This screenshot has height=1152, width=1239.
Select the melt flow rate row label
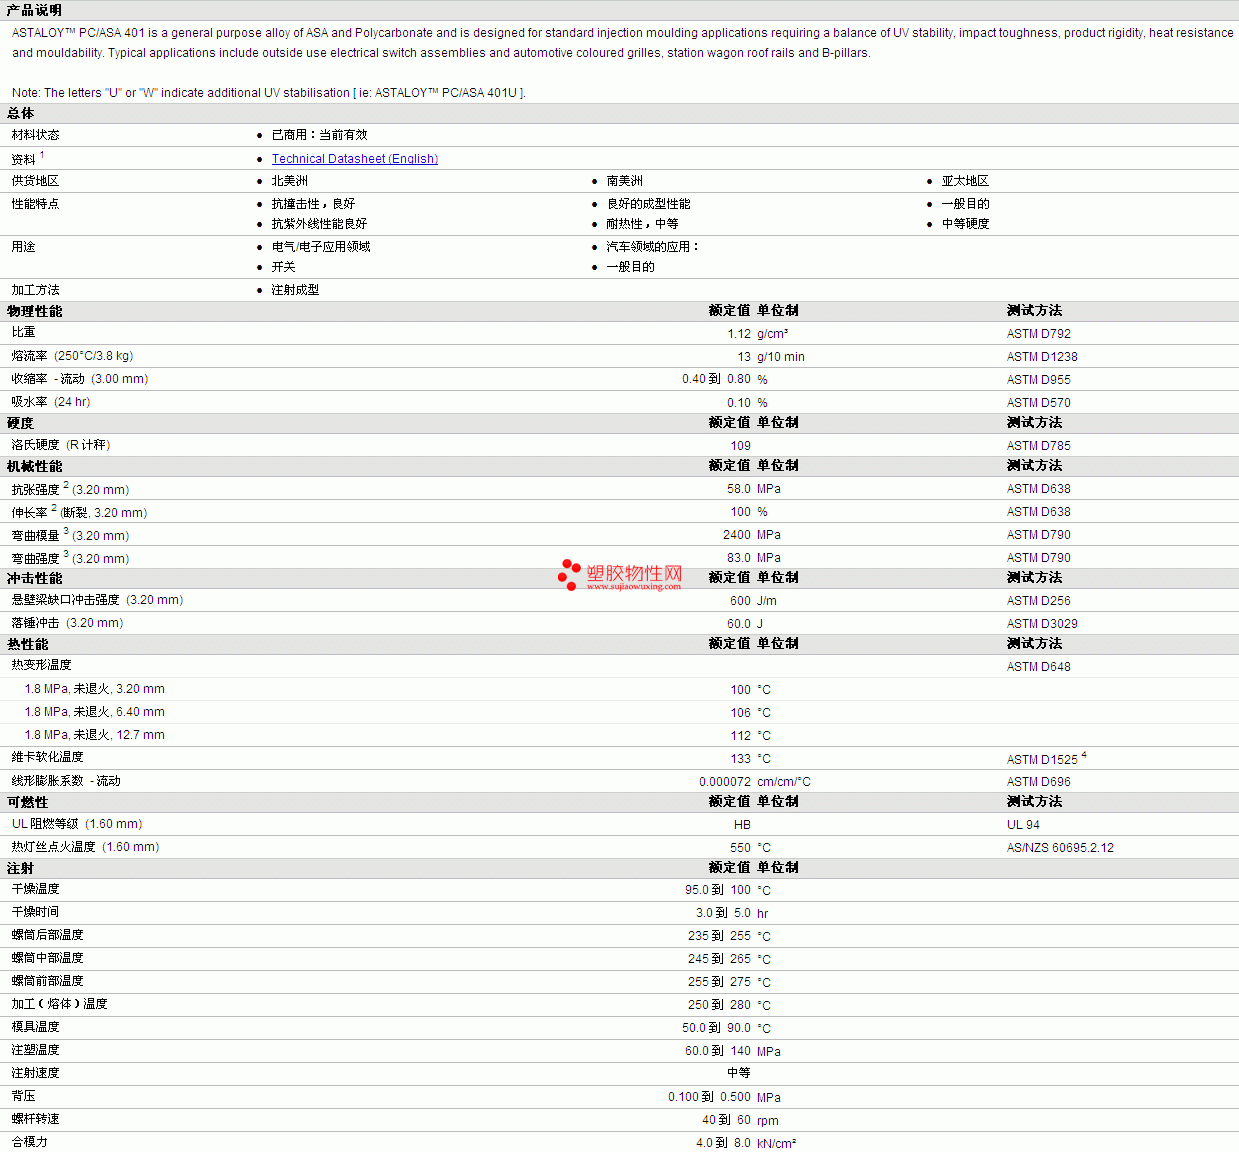coord(72,356)
